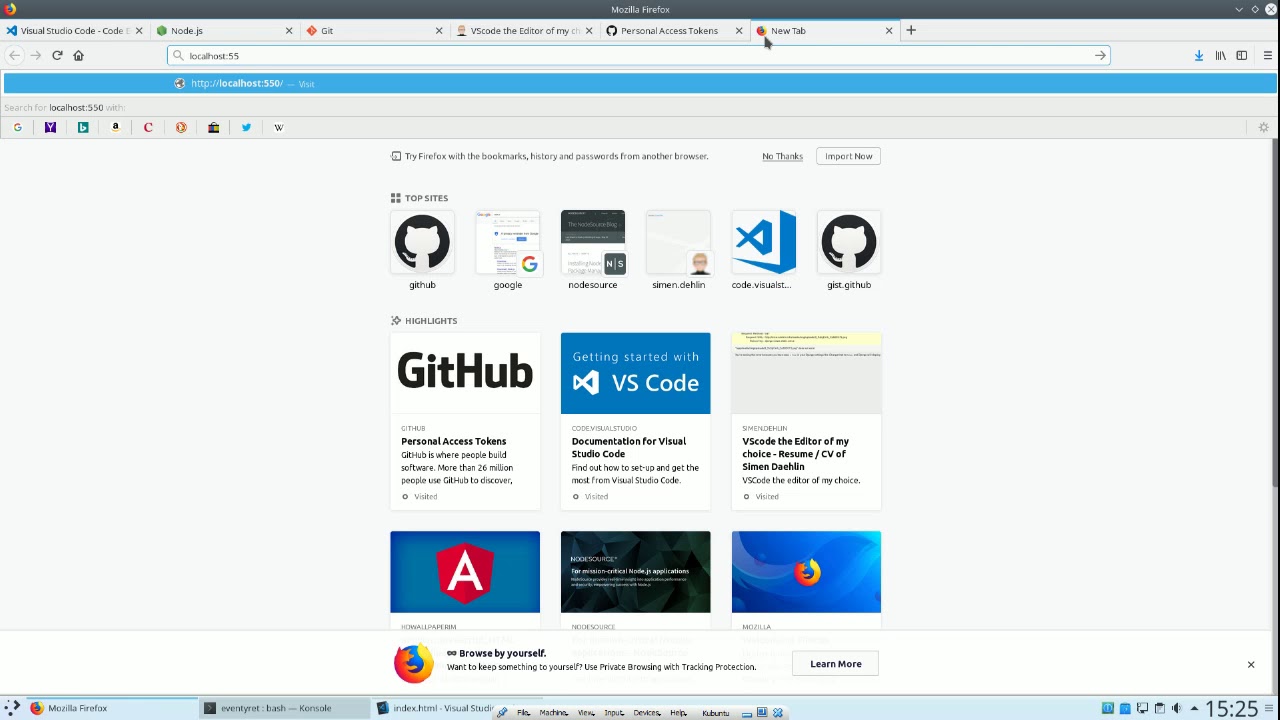Open the Devices menu in VM bar
The height and width of the screenshot is (720, 1280).
(647, 713)
